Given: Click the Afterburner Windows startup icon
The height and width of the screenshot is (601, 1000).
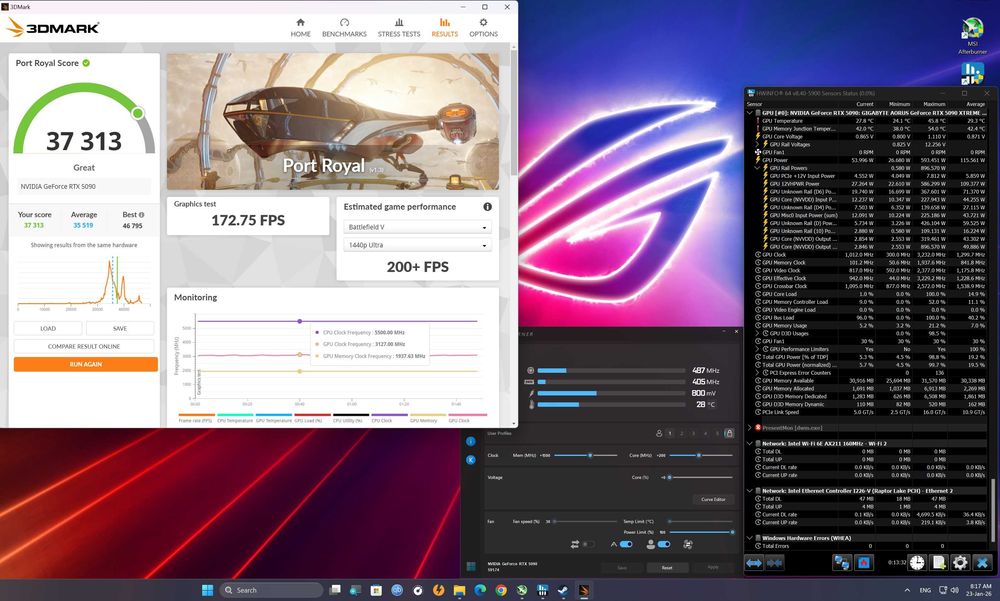Looking at the screenshot, I should (x=471, y=566).
